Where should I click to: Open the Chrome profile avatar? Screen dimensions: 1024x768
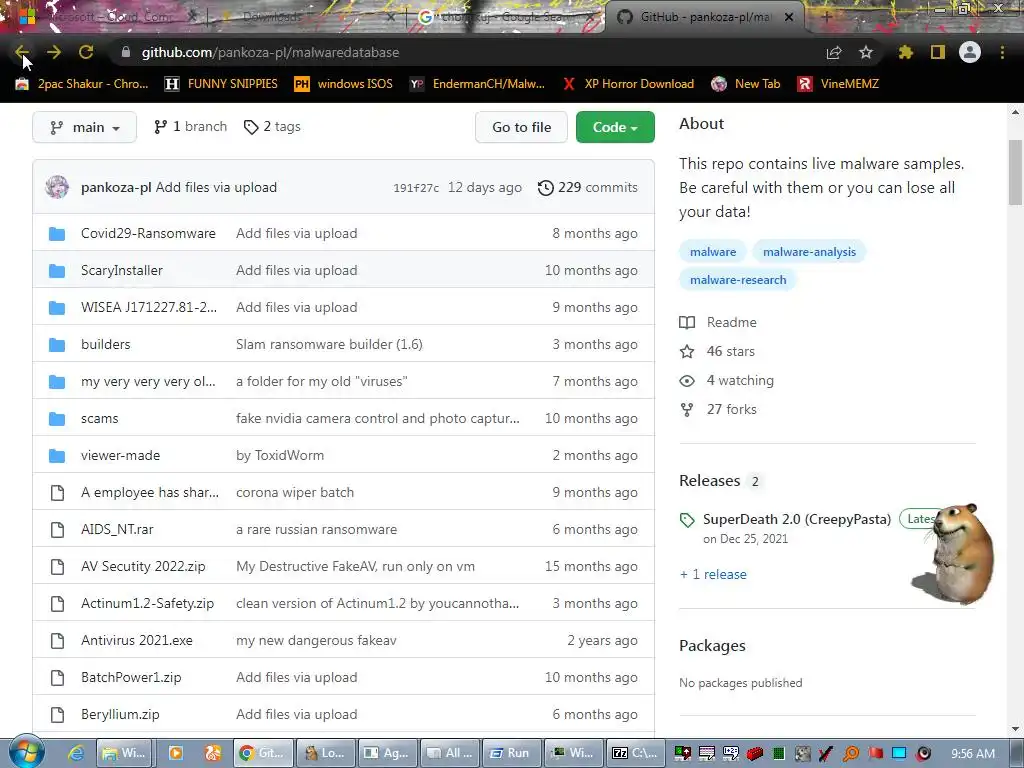(970, 52)
